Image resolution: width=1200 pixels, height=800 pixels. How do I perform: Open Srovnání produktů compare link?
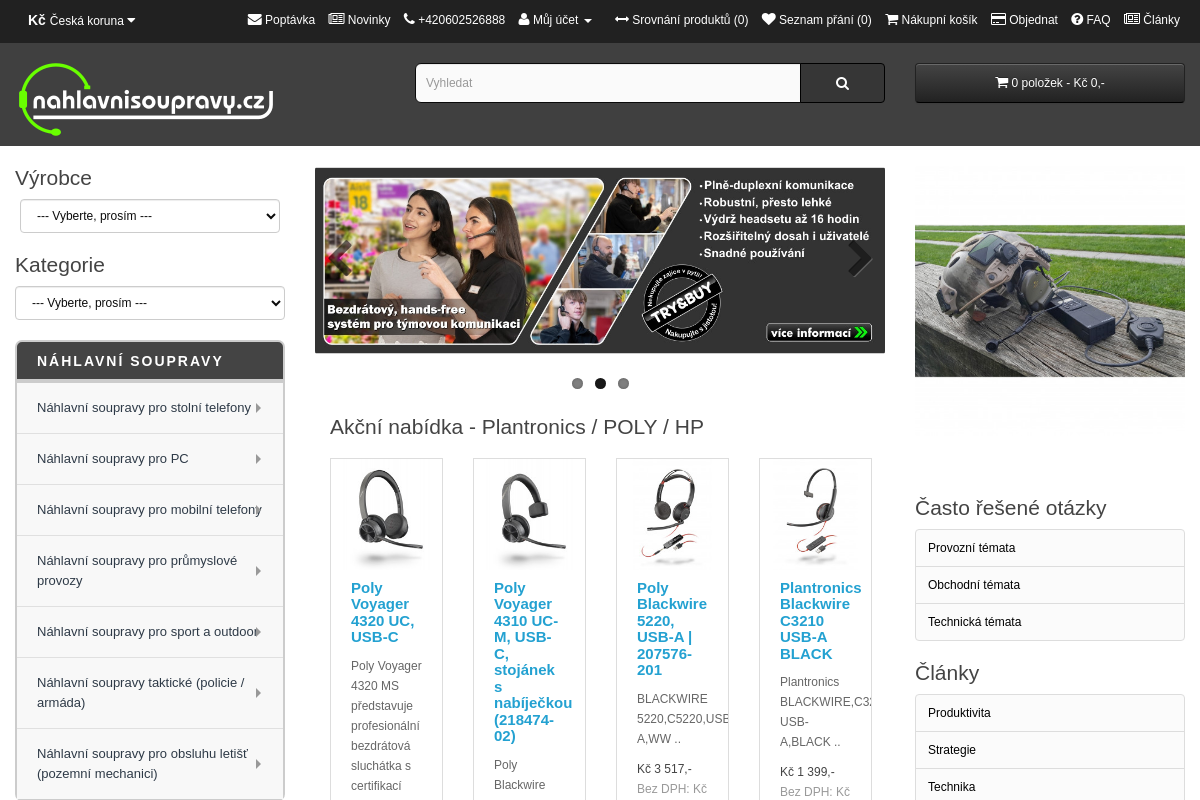pyautogui.click(x=681, y=20)
